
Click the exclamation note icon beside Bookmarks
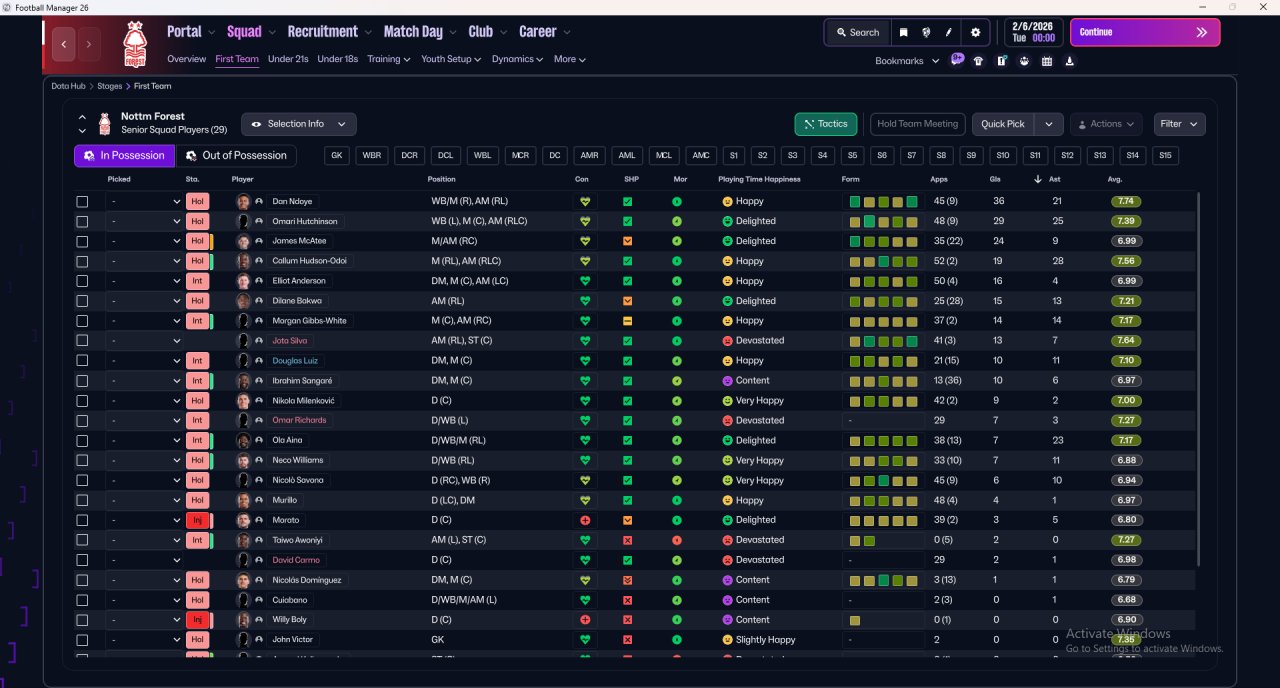pyautogui.click(x=1001, y=61)
